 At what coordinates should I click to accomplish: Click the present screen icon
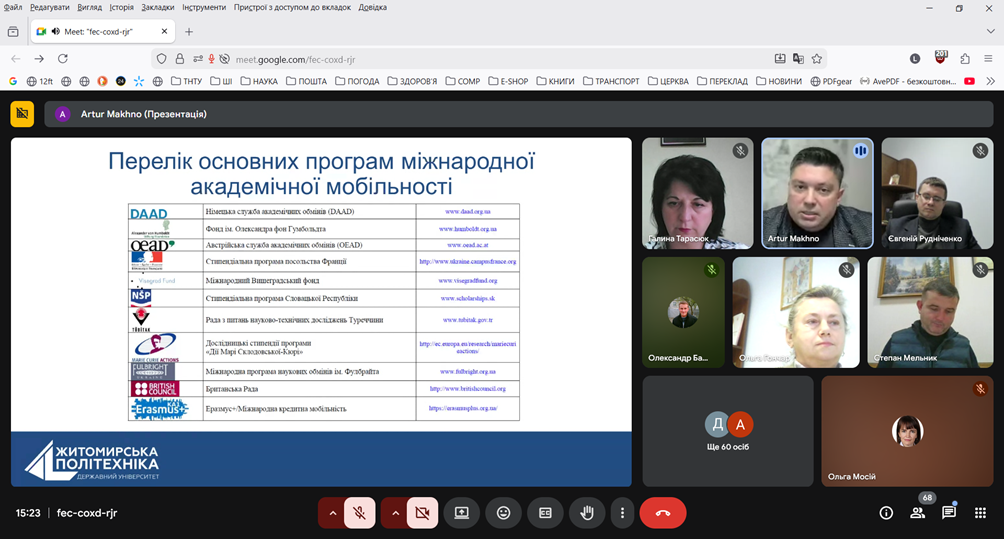click(x=462, y=513)
